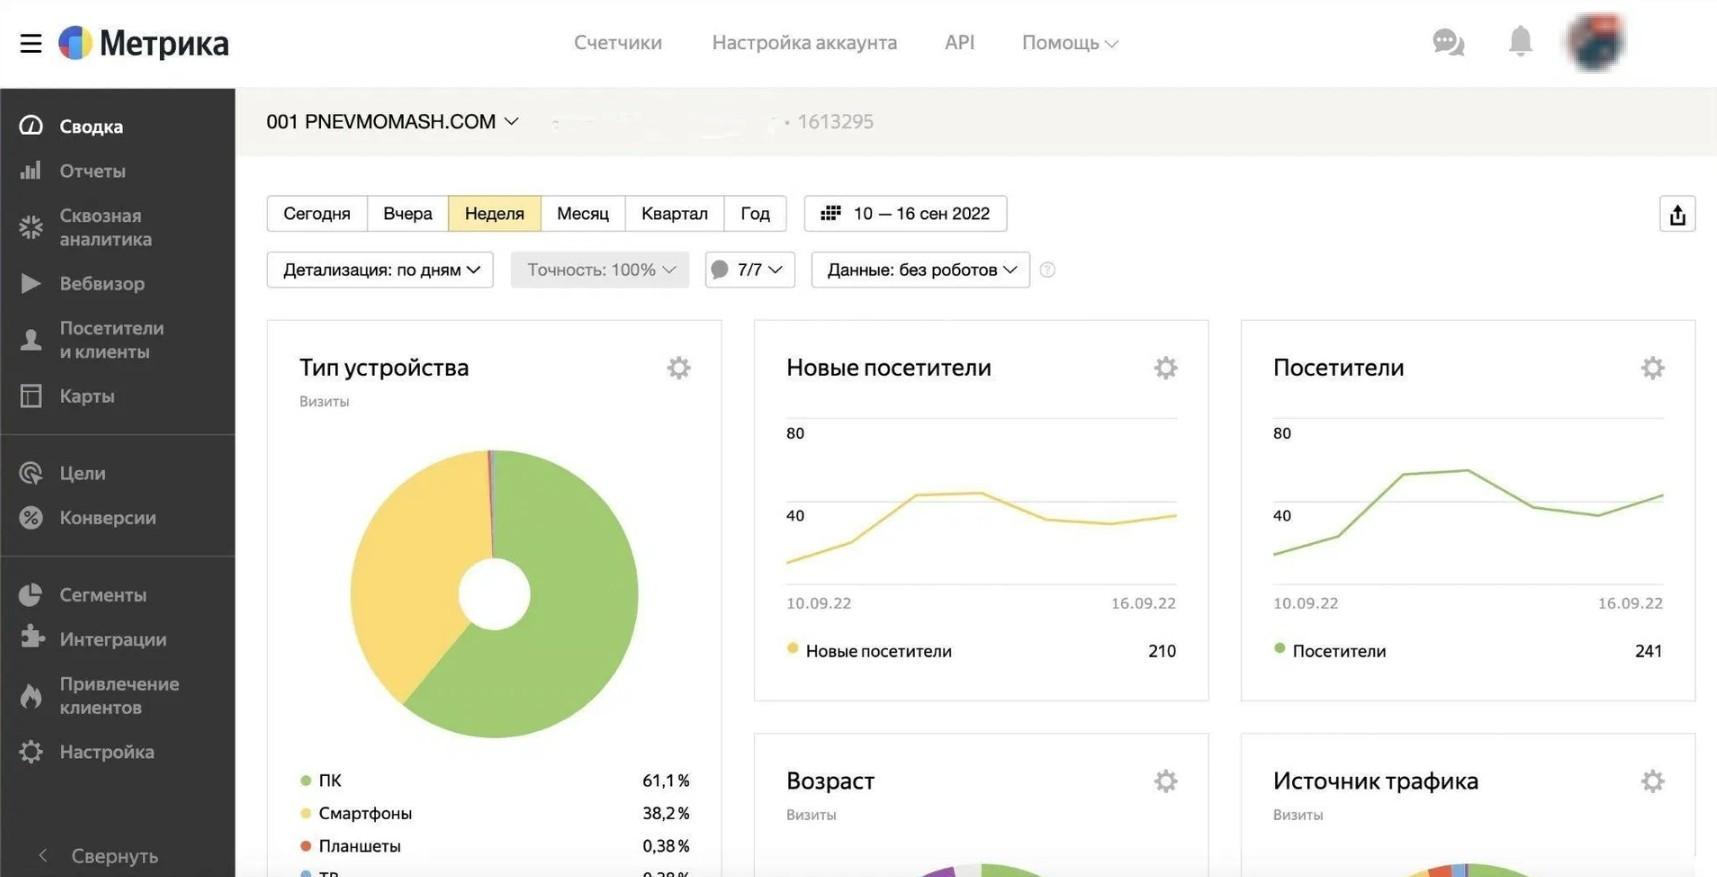Open API in the top navigation
1717x877 pixels.
tap(960, 43)
